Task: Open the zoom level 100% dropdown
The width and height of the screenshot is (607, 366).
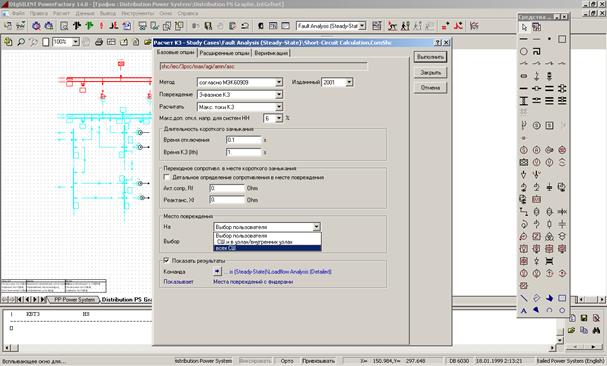Action: point(76,41)
